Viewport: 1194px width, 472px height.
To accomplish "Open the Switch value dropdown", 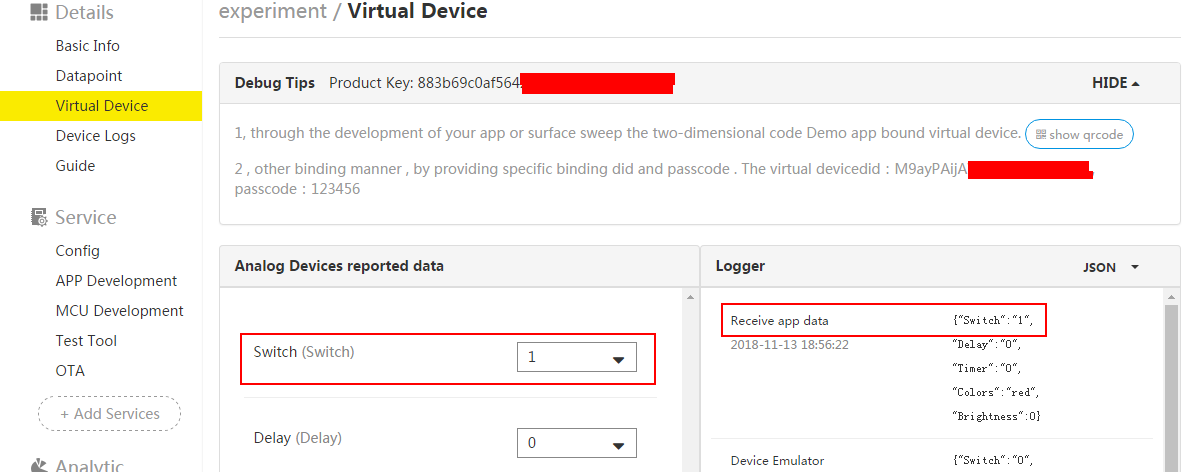I will (576, 357).
